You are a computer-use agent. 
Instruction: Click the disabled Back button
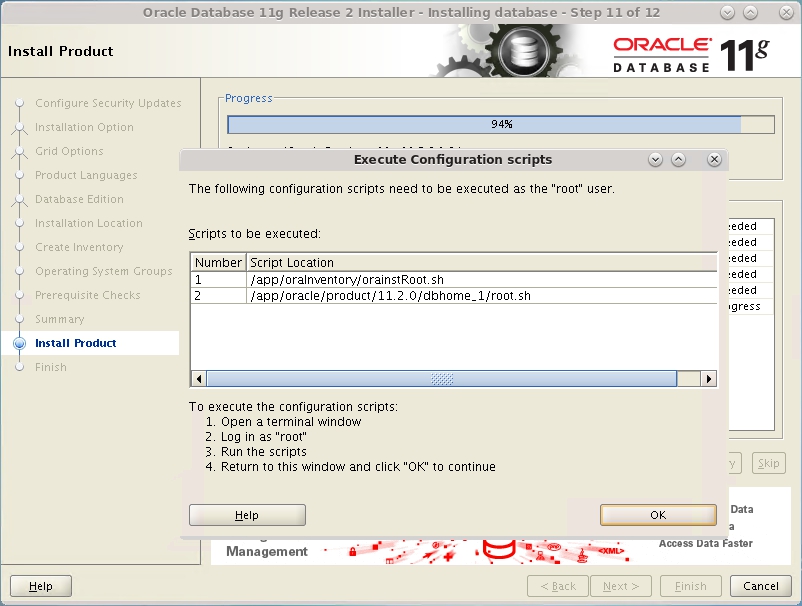tap(558, 586)
